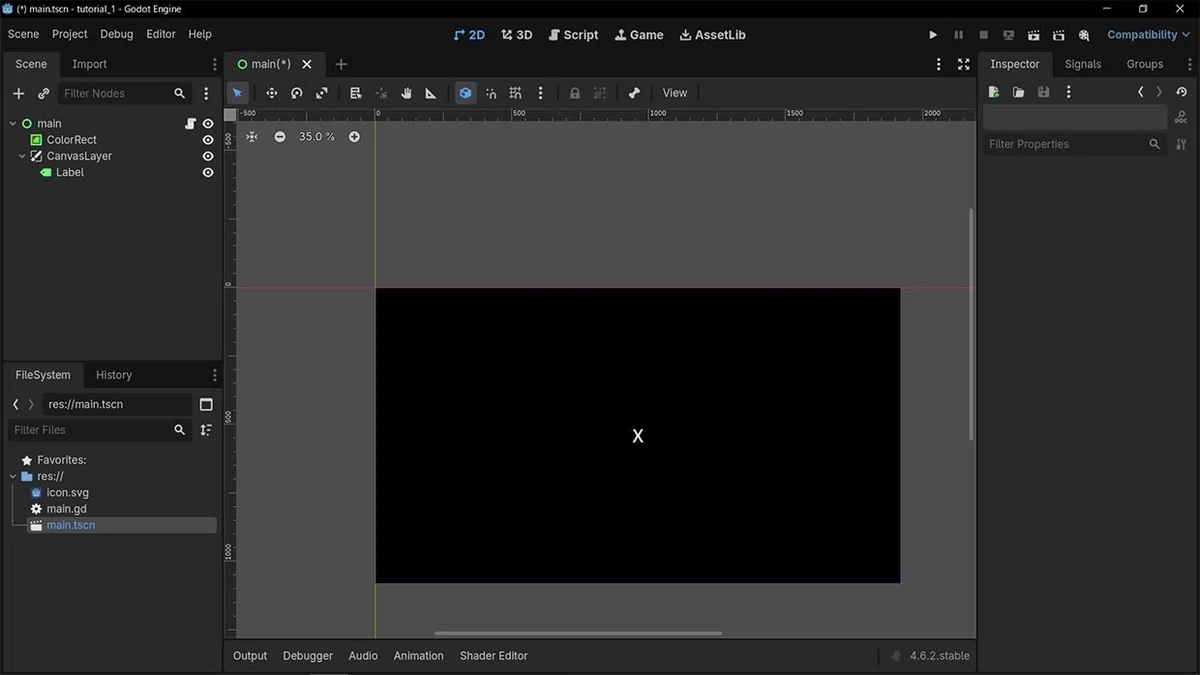Click the selectable nodes list tool

pos(355,93)
